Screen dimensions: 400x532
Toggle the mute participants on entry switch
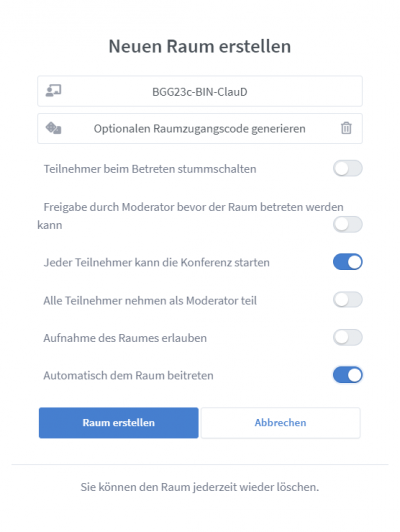pyautogui.click(x=347, y=169)
